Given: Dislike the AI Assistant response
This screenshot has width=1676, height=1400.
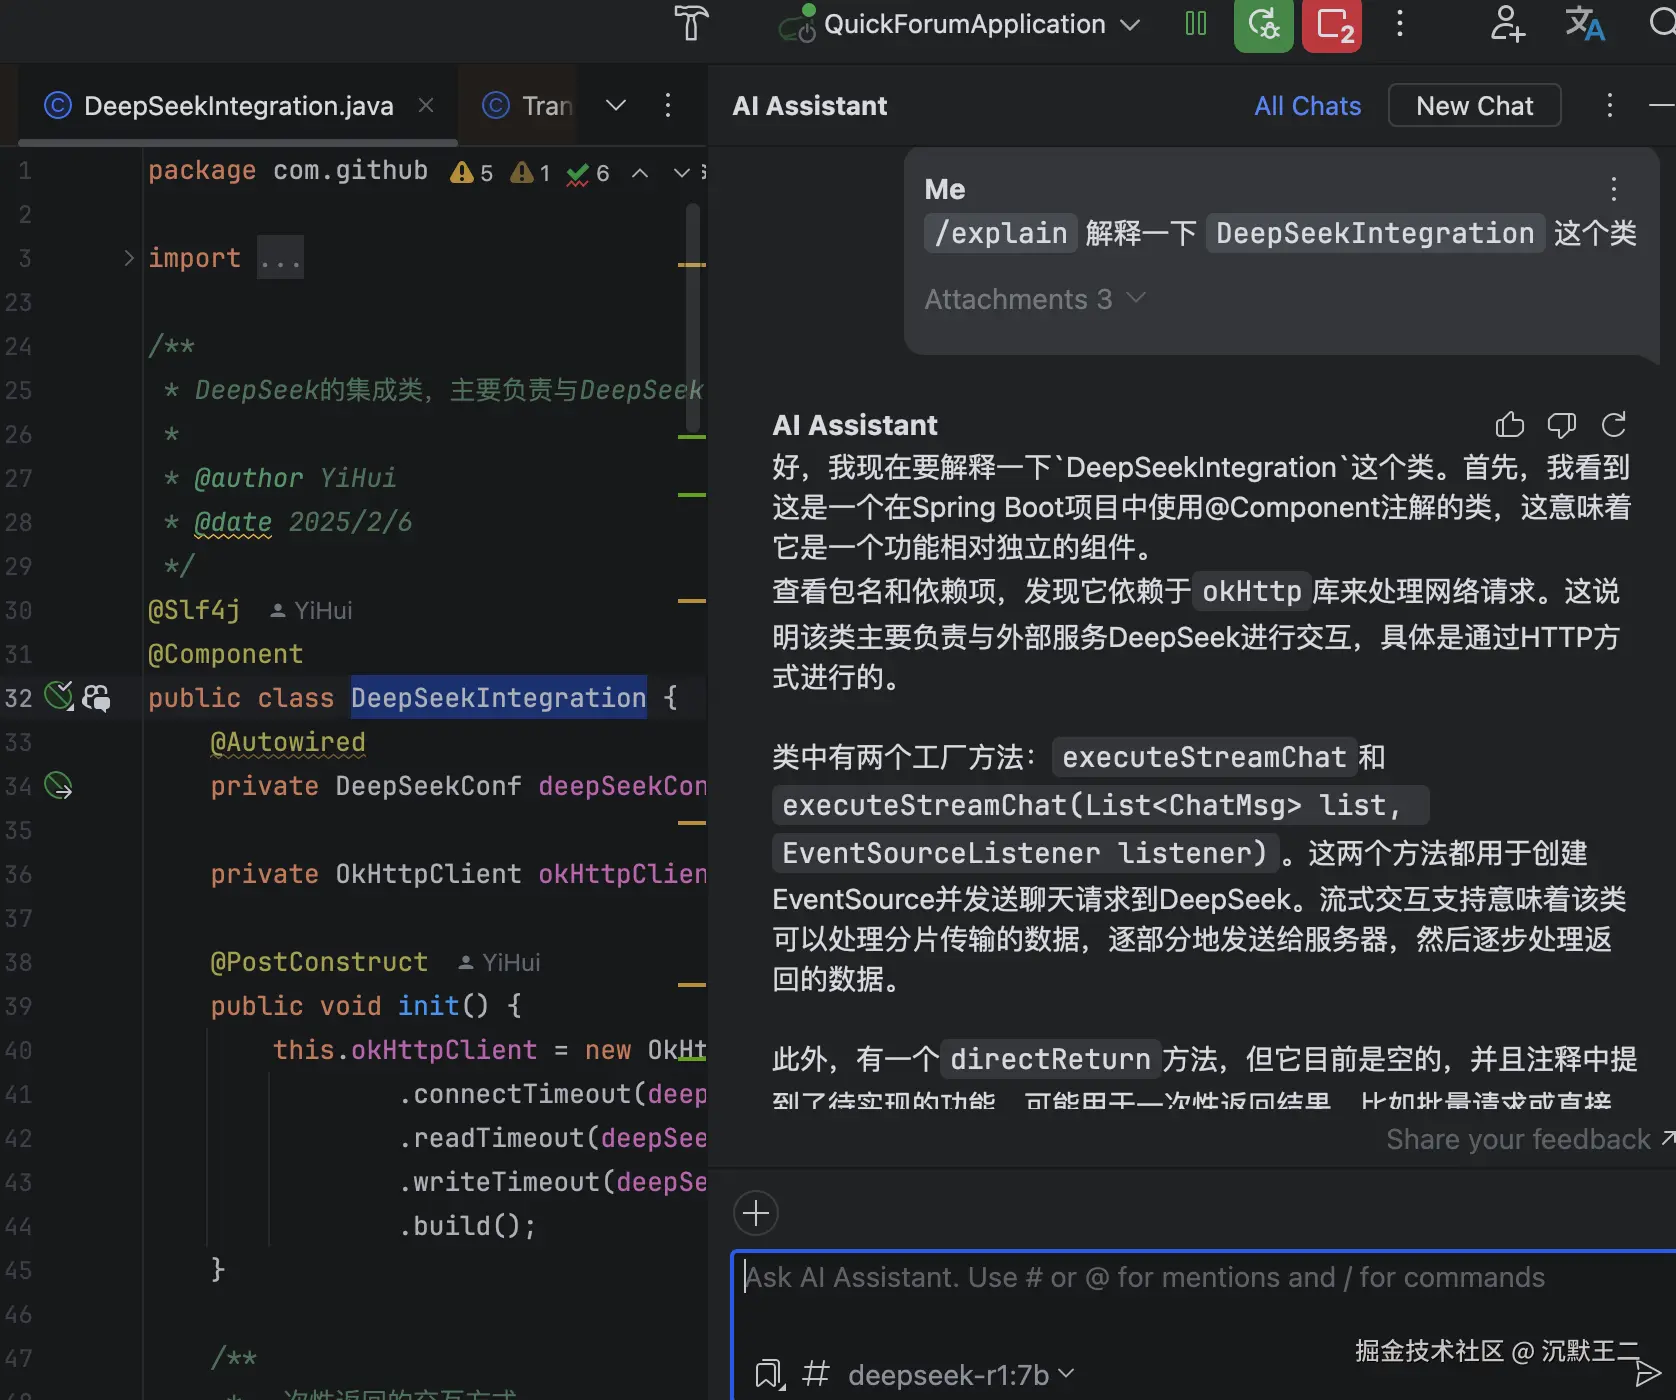Looking at the screenshot, I should click(1562, 425).
